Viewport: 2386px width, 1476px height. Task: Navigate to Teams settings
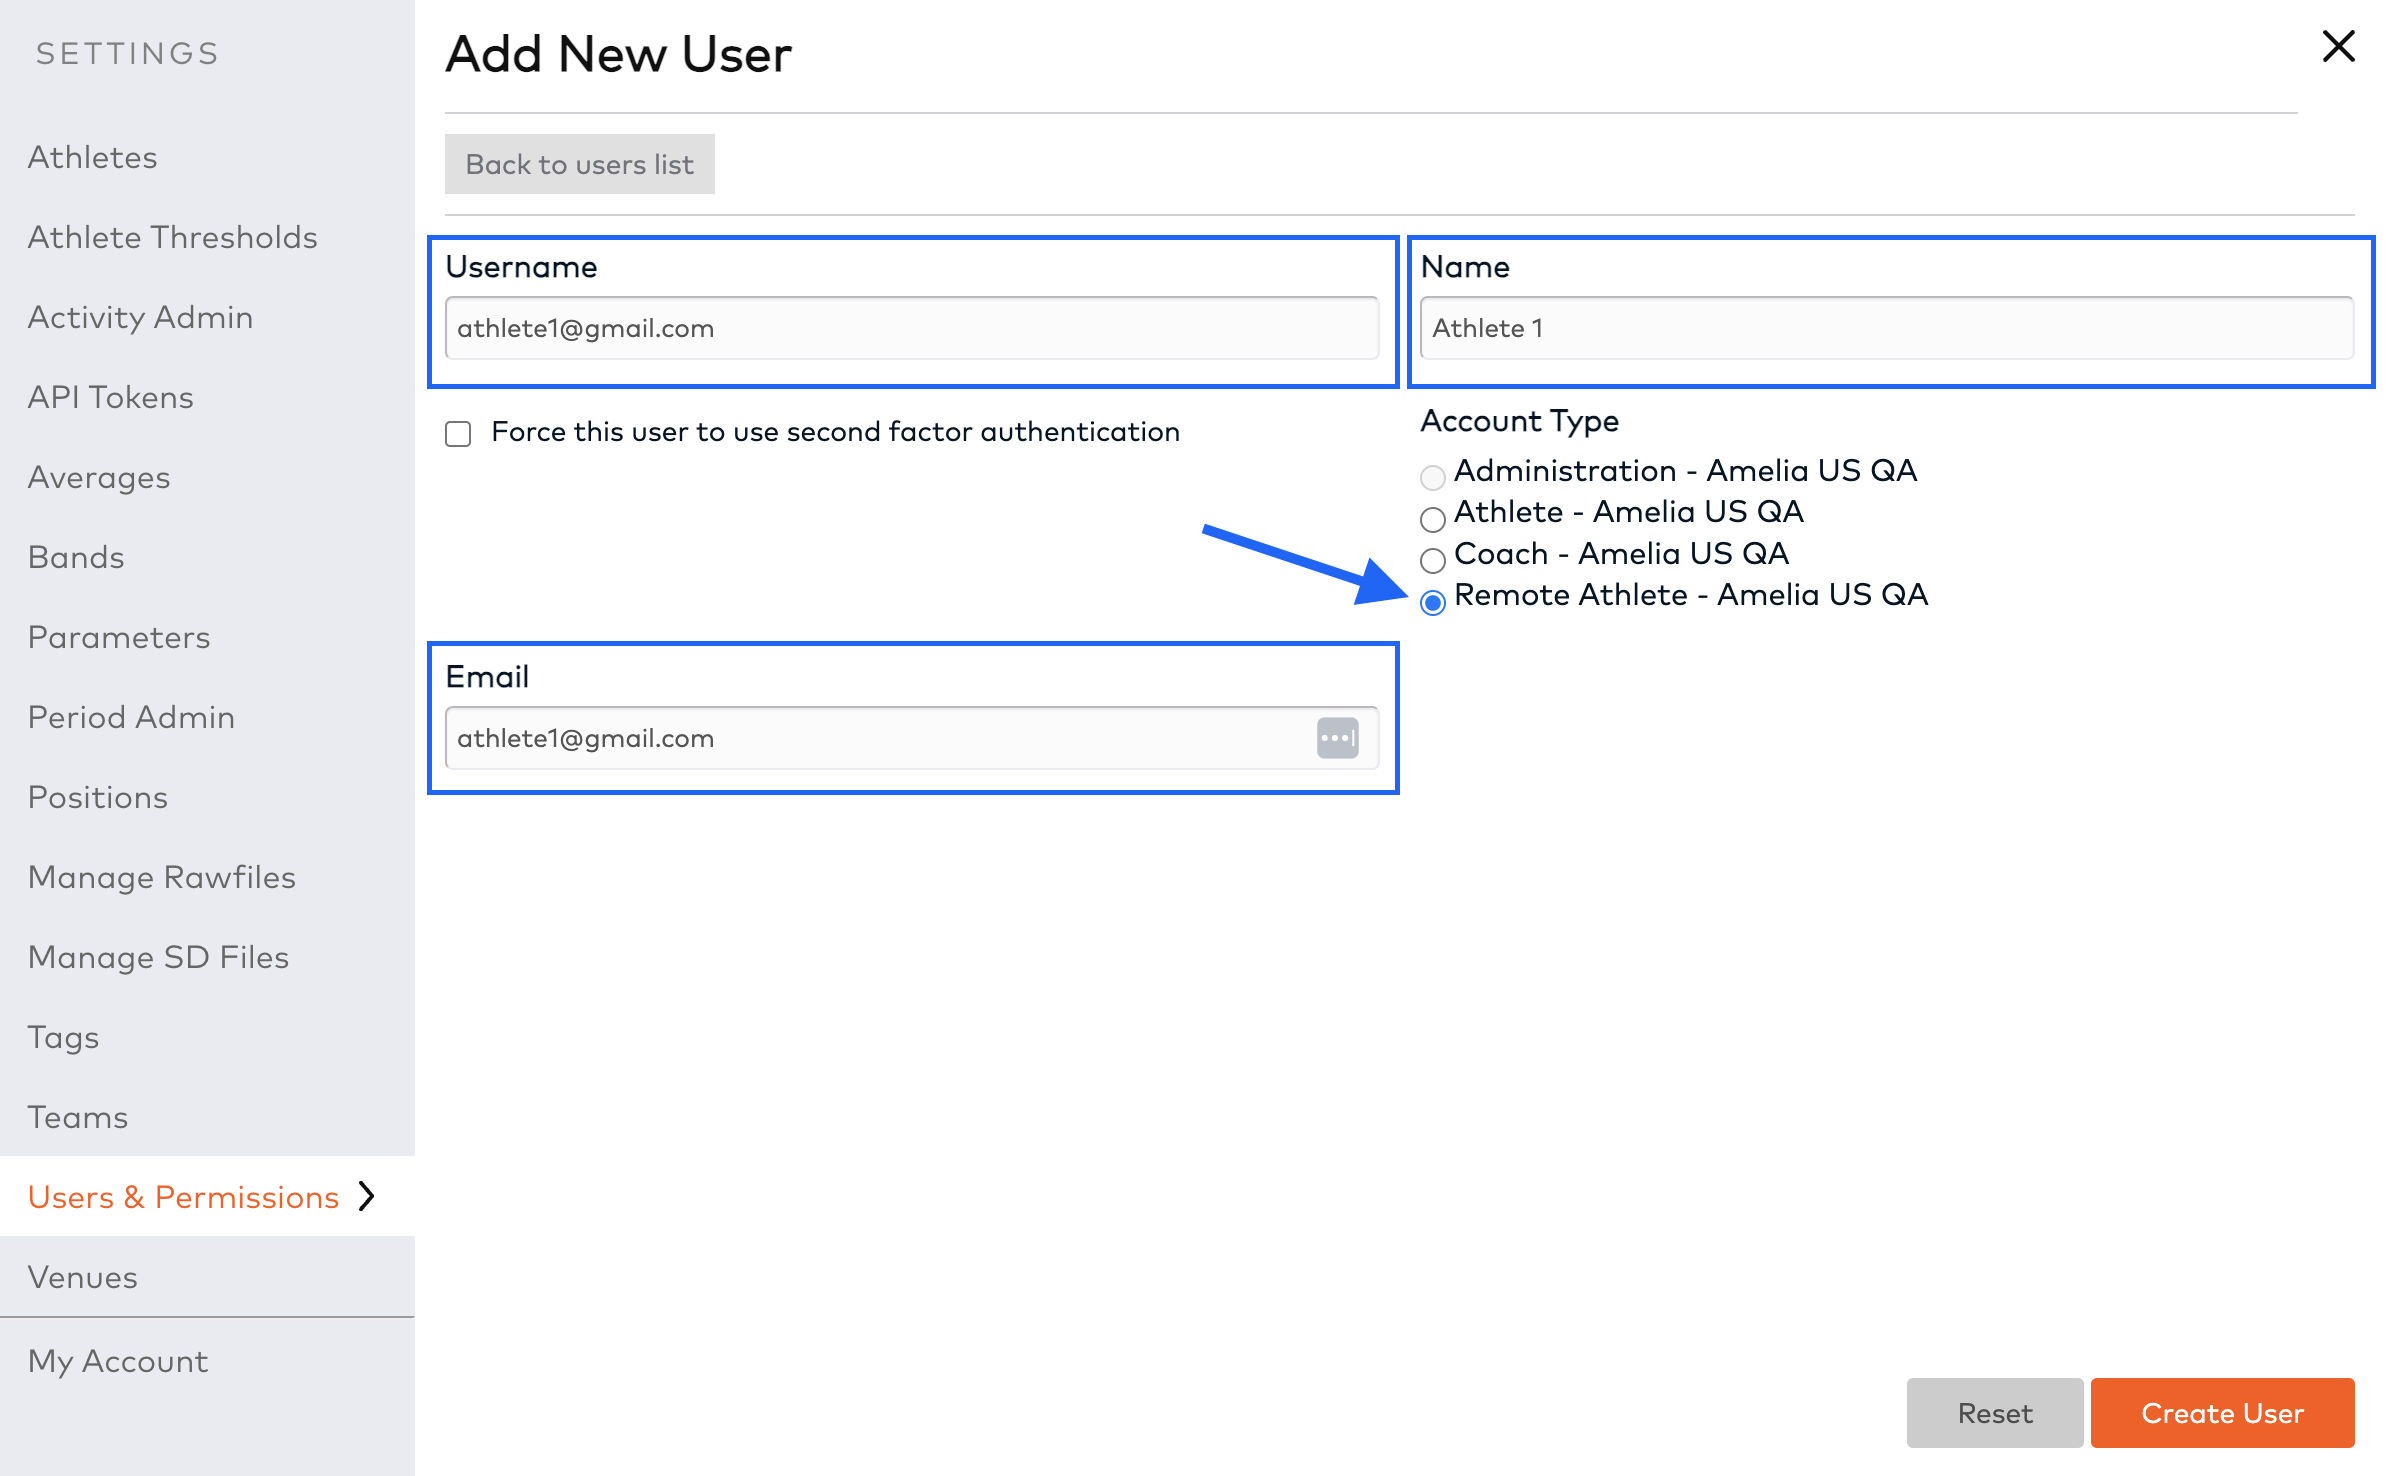click(77, 1117)
